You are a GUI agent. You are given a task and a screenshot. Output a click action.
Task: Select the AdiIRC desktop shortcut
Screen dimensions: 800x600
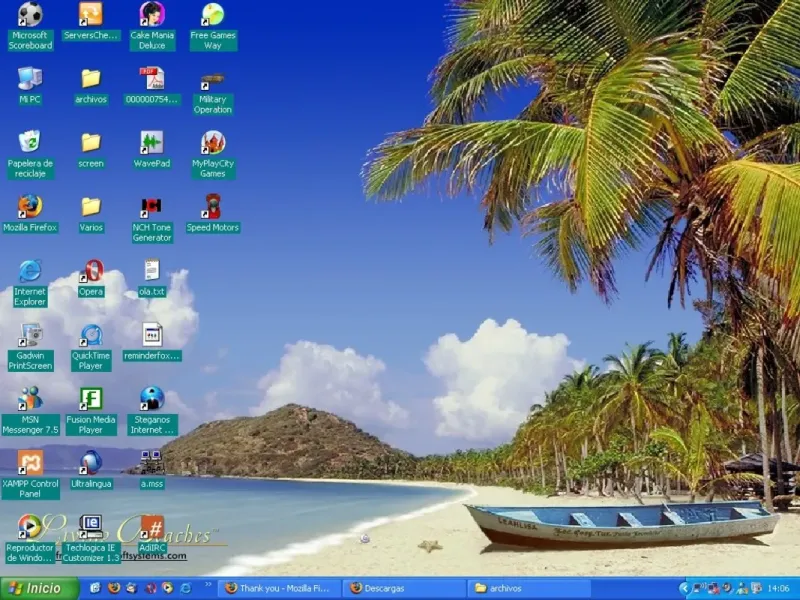tap(152, 534)
